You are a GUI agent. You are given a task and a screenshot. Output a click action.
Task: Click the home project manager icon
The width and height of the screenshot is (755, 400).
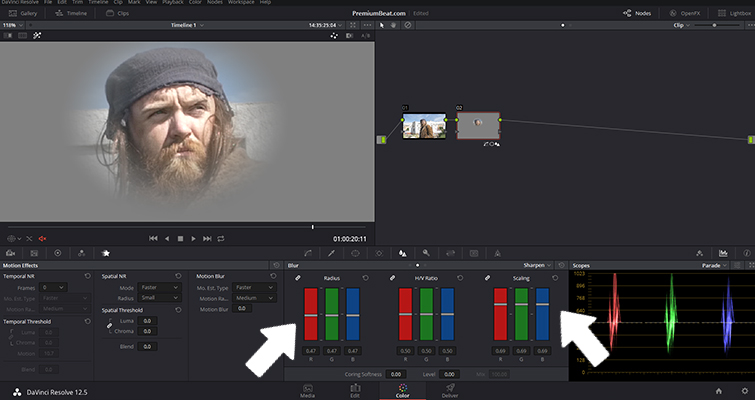(717, 389)
